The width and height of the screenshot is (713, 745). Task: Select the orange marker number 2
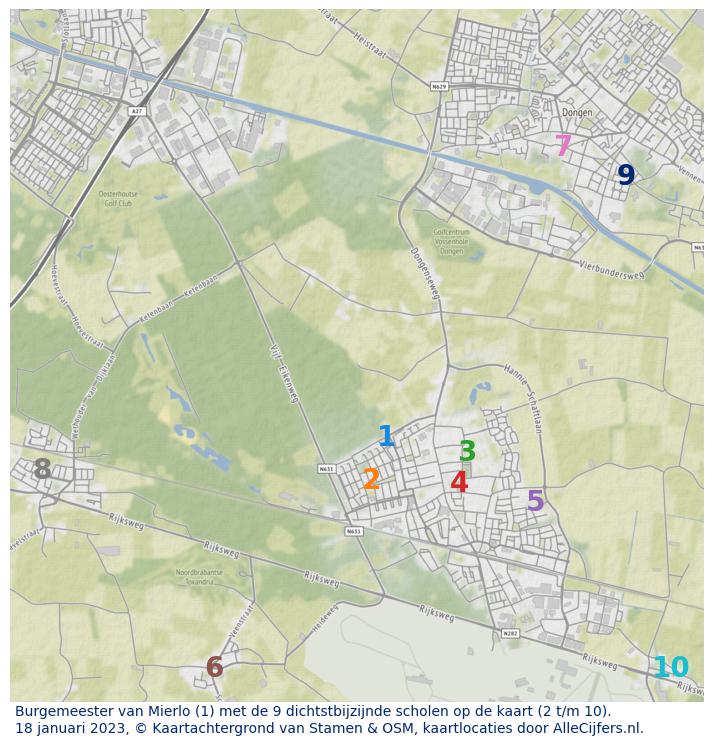coord(371,480)
